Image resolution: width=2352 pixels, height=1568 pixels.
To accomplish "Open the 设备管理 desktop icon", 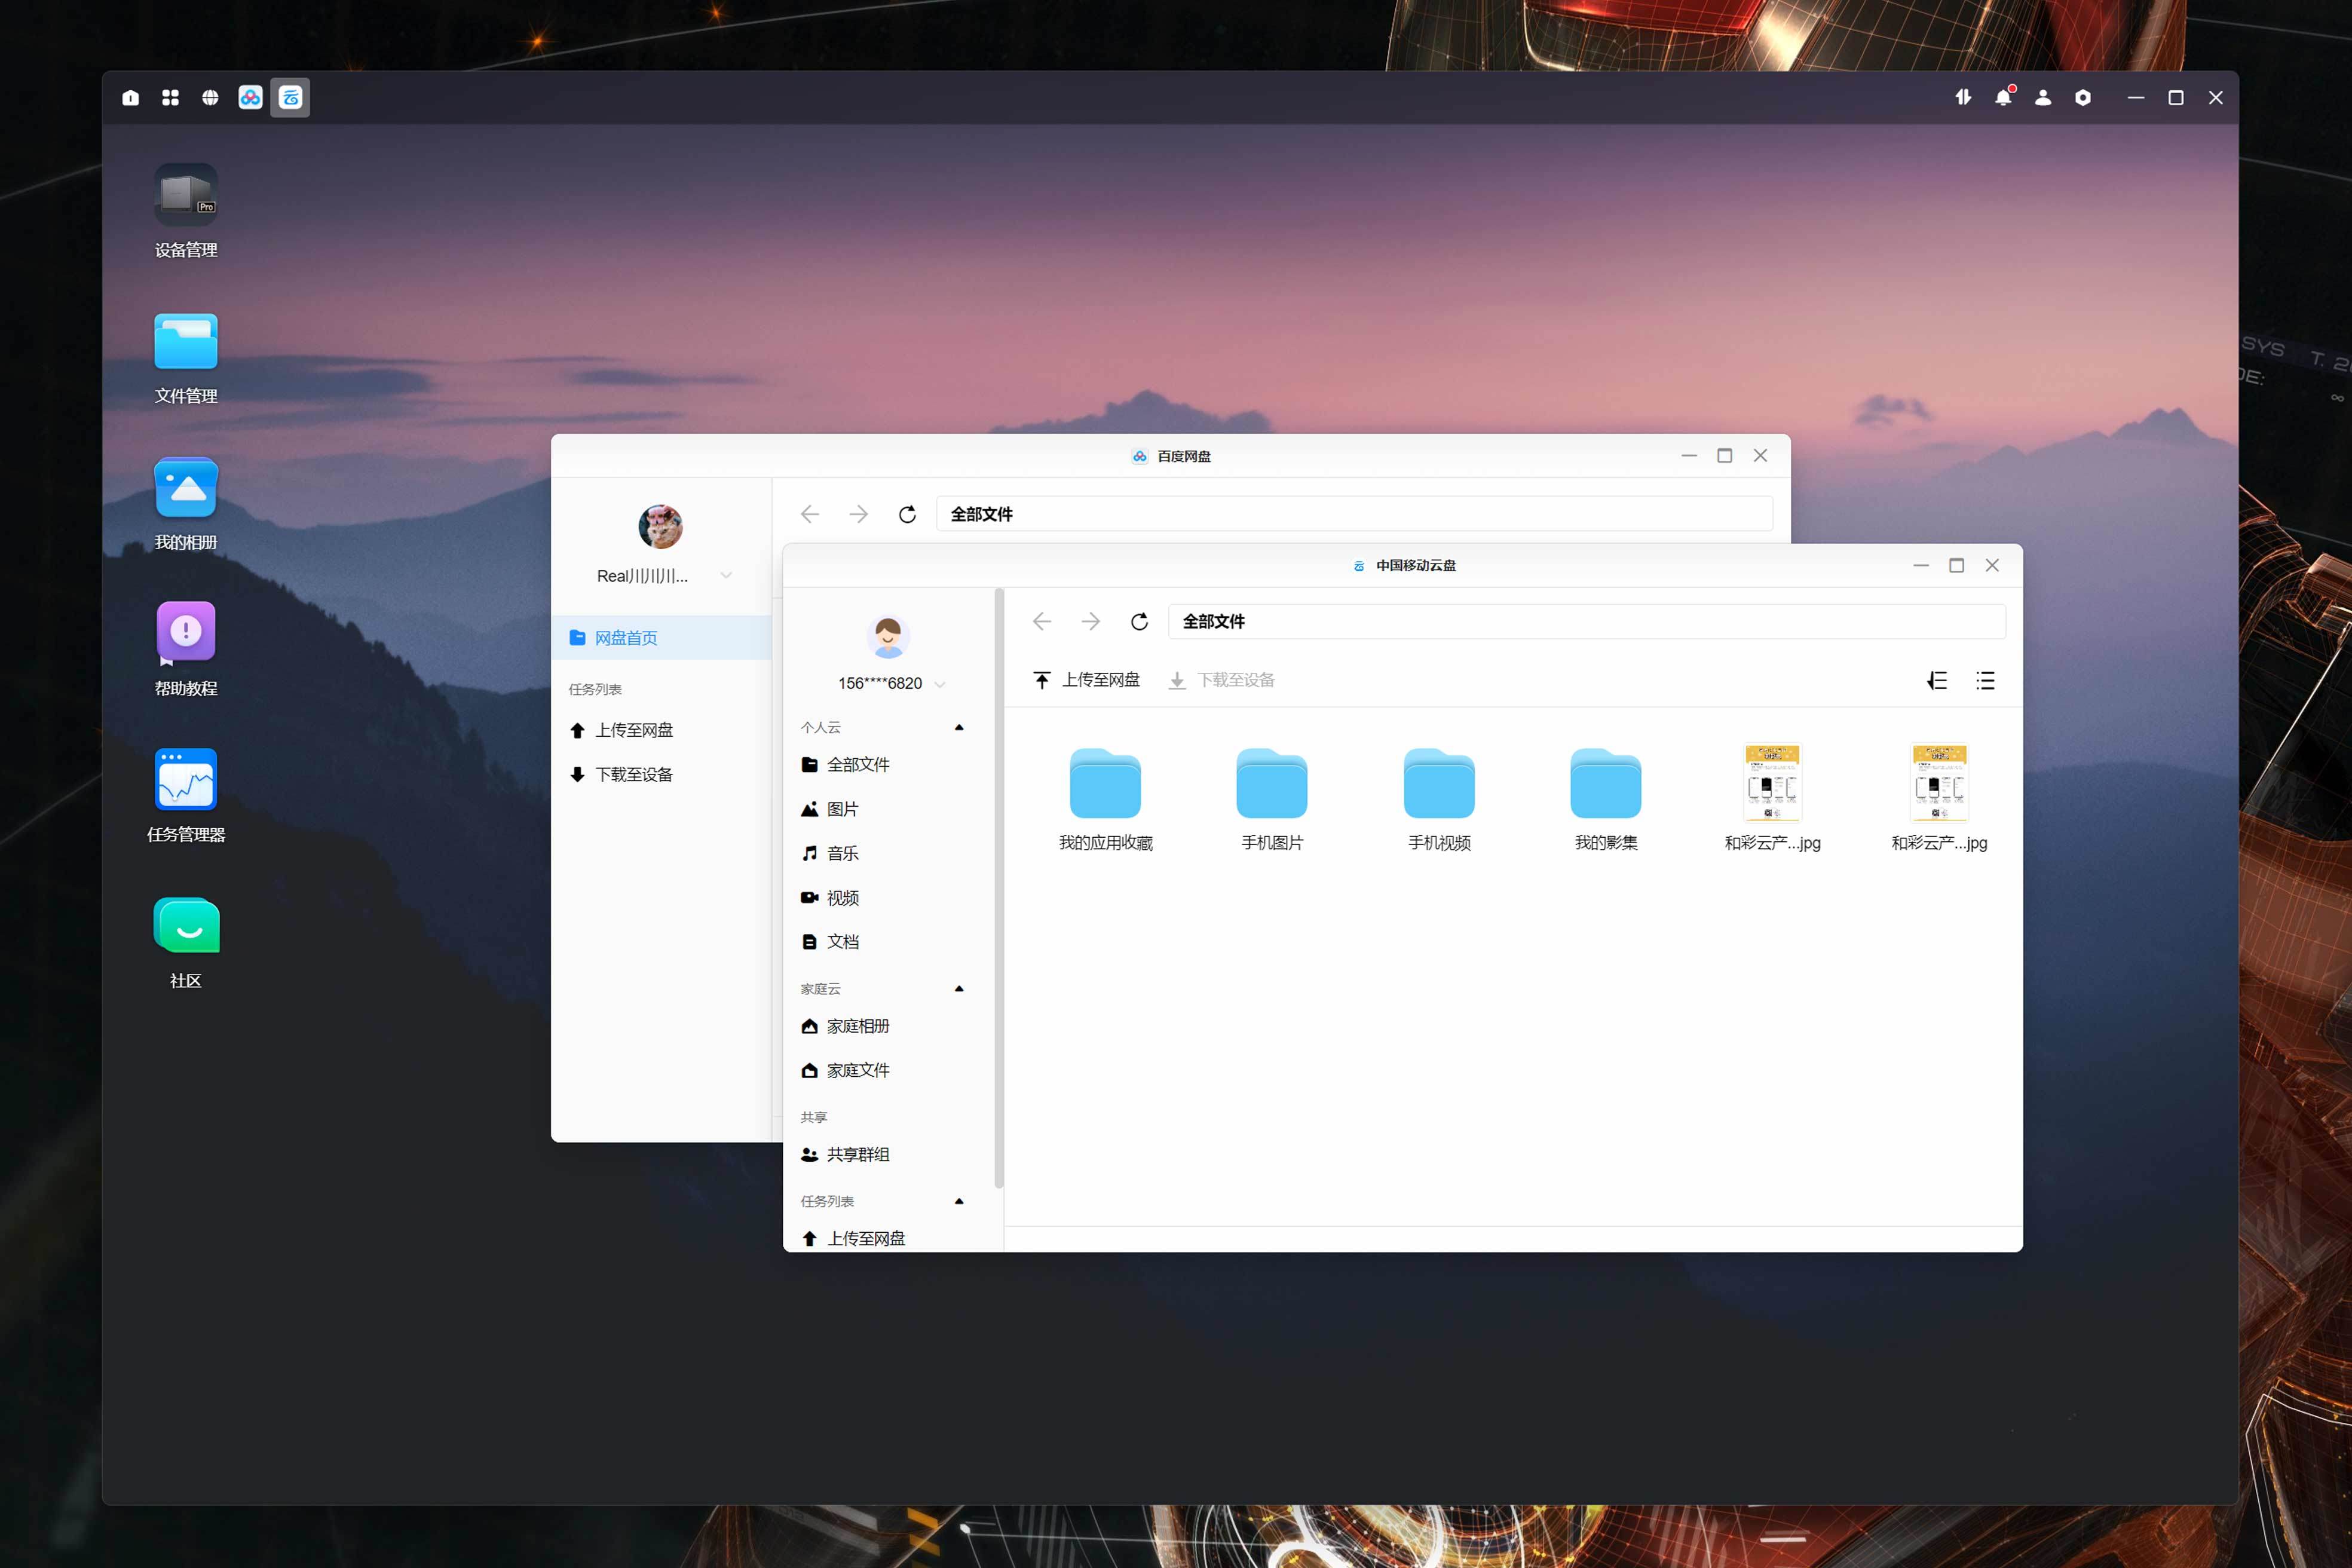I will pos(186,196).
